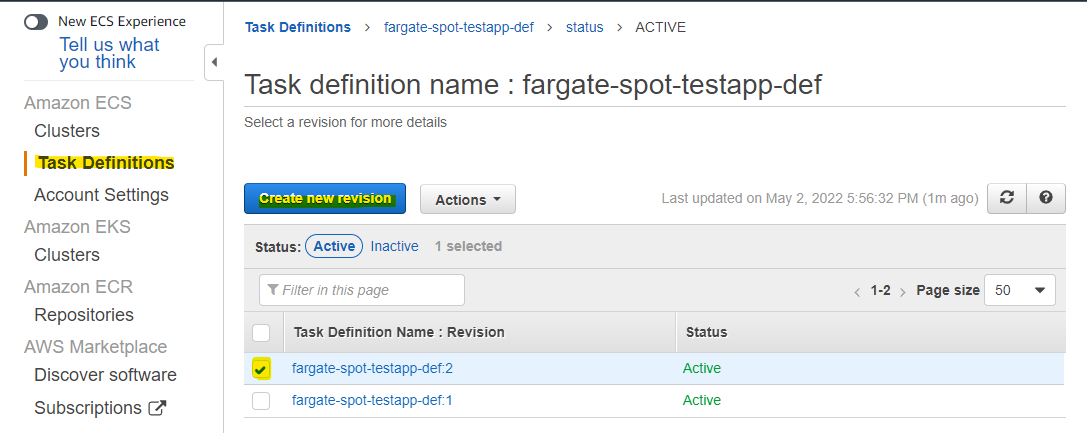
Task: Click the Active status of revision 2
Action: (x=702, y=369)
